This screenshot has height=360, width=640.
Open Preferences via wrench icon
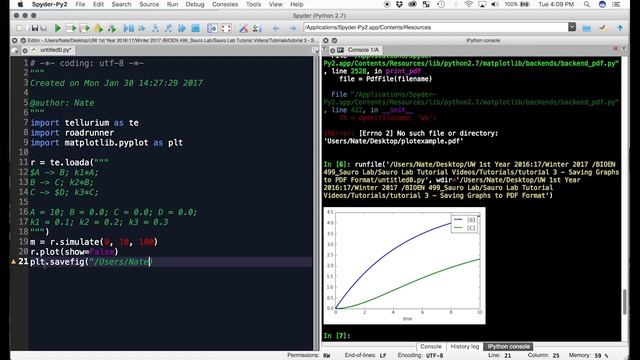pyautogui.click(x=244, y=28)
